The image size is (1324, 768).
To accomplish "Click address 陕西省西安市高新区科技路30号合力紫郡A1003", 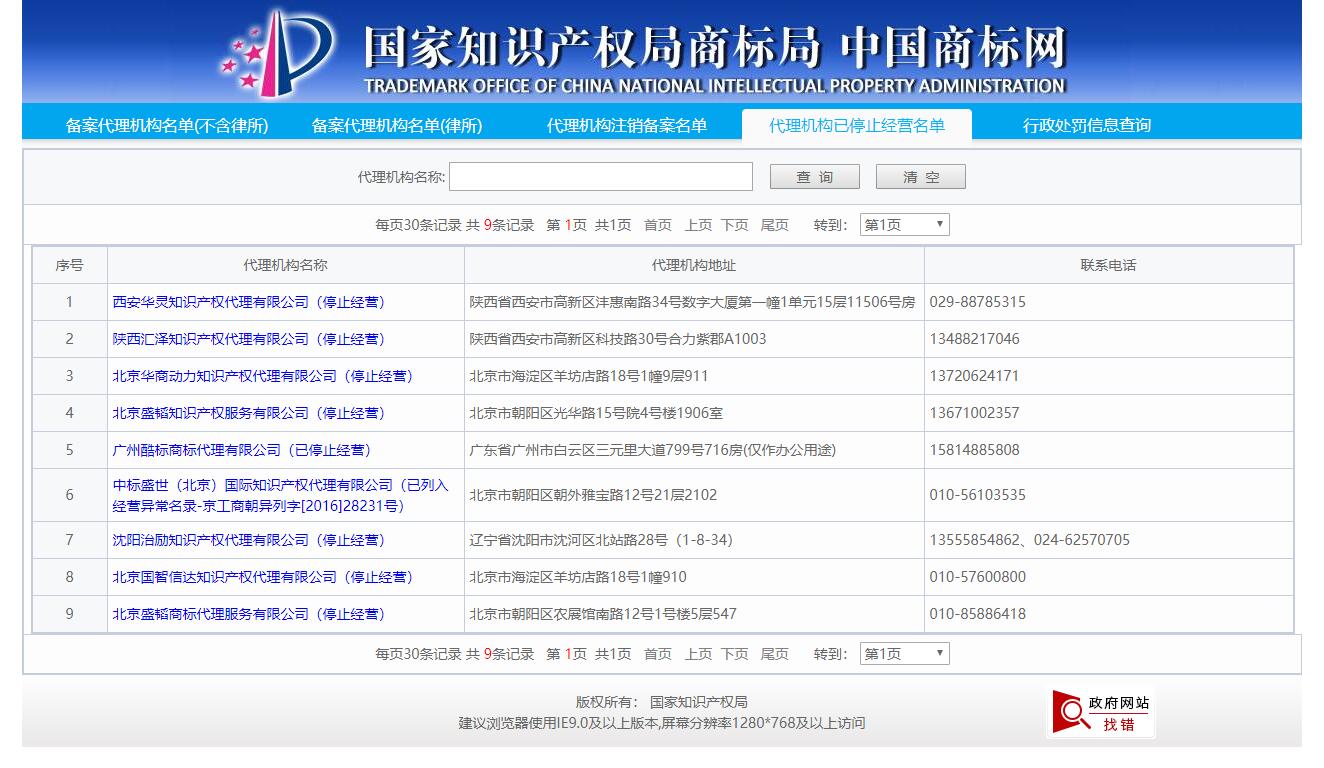I will tap(618, 339).
